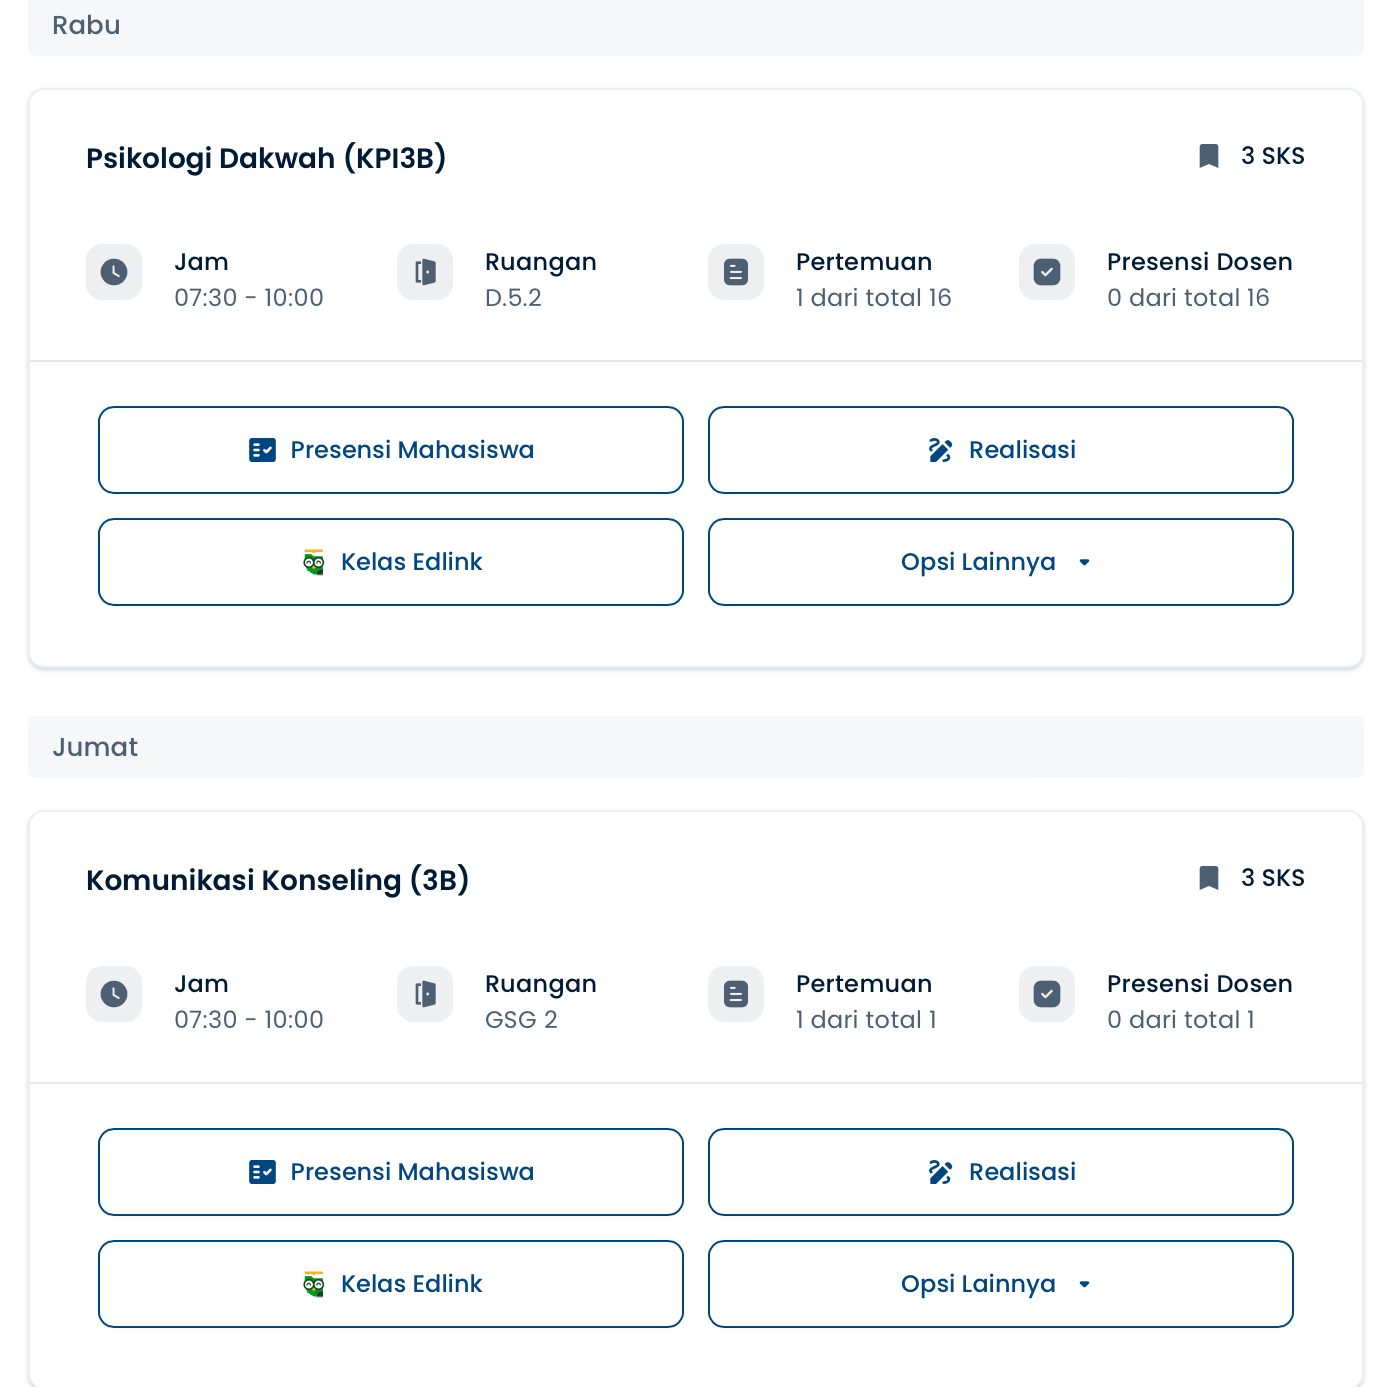Open Presensi Mahasiswa for Komunikasi Konseling
The image size is (1397, 1387).
point(391,1172)
